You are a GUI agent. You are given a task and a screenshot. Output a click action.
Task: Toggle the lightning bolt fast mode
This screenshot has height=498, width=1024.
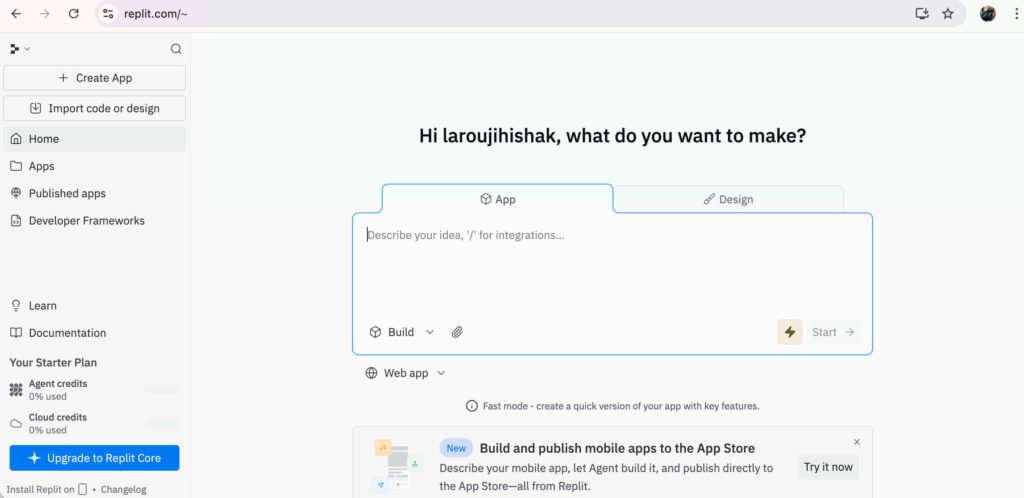(790, 332)
